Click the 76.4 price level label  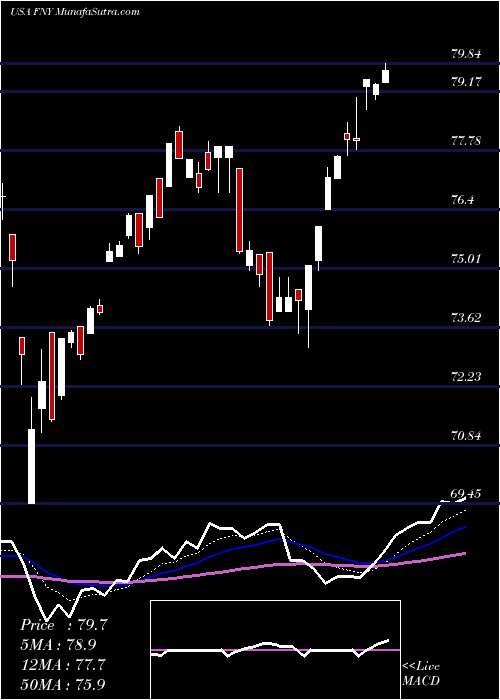(462, 200)
